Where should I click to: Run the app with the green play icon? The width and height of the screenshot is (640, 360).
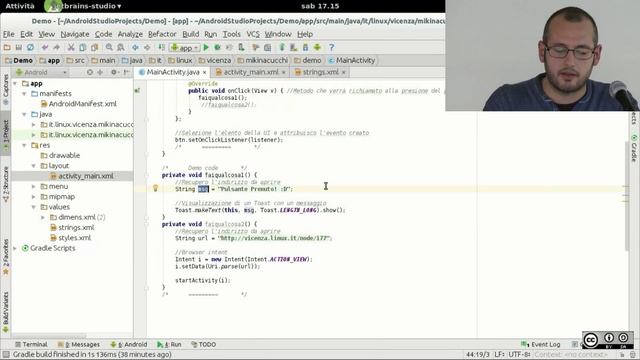[206, 47]
